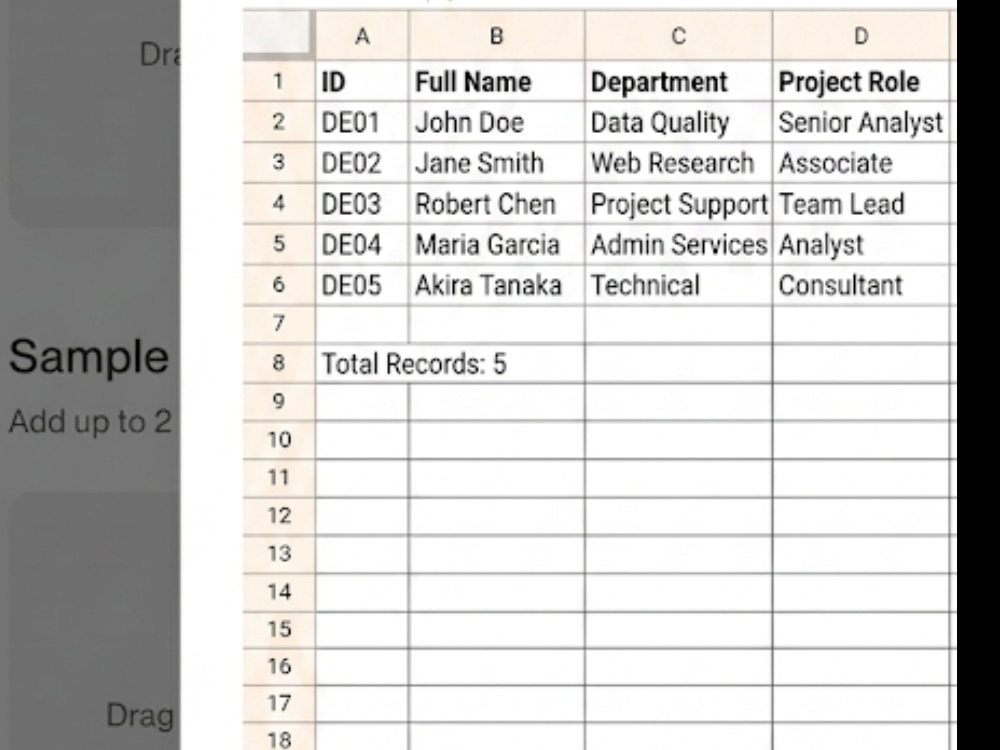
Task: Select column B header
Action: point(496,36)
